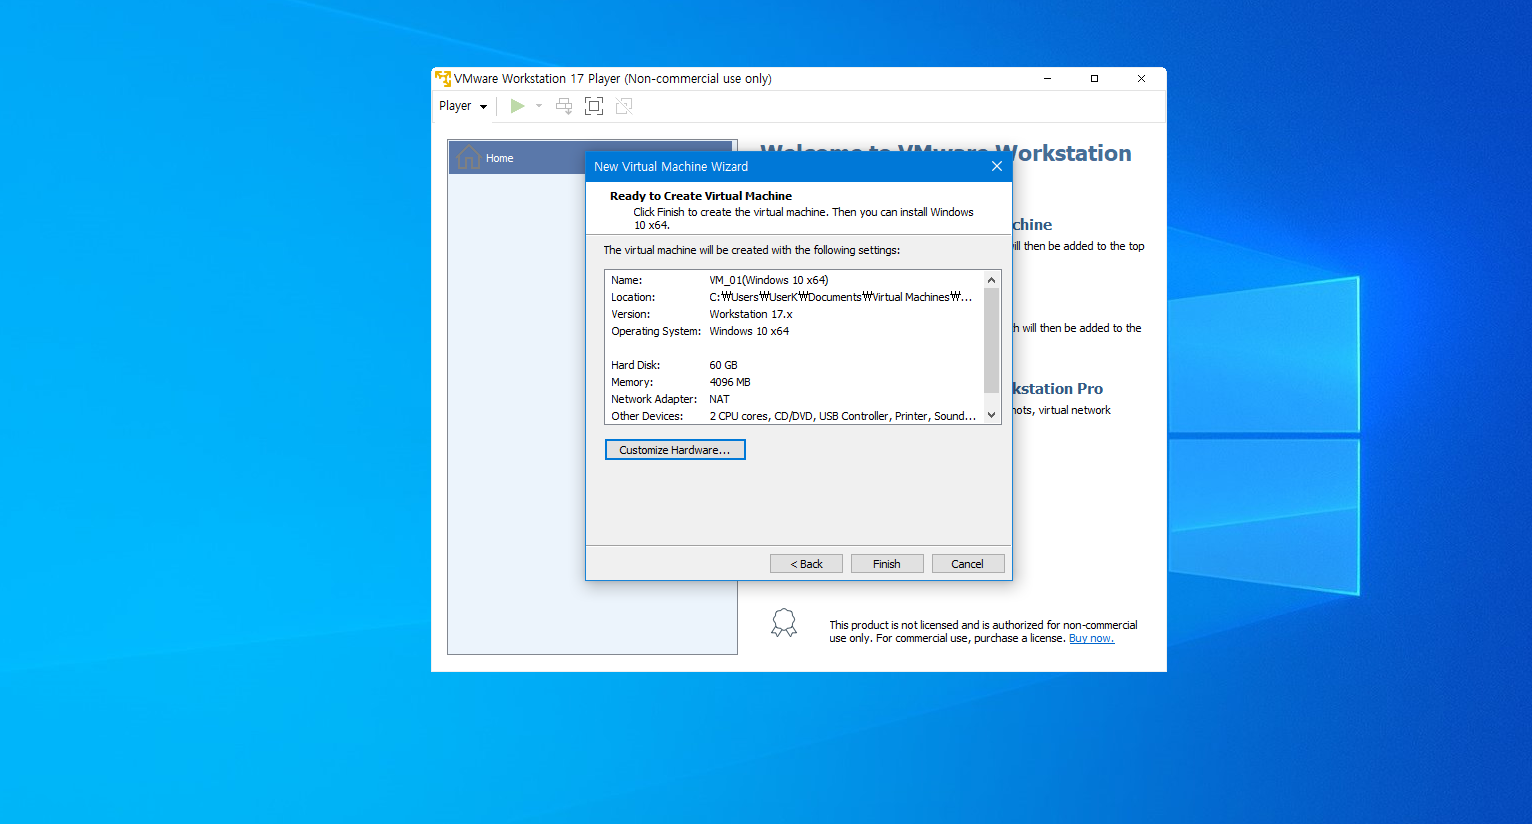Click Finish to create the virtual machine
This screenshot has width=1532, height=824.
(x=887, y=564)
